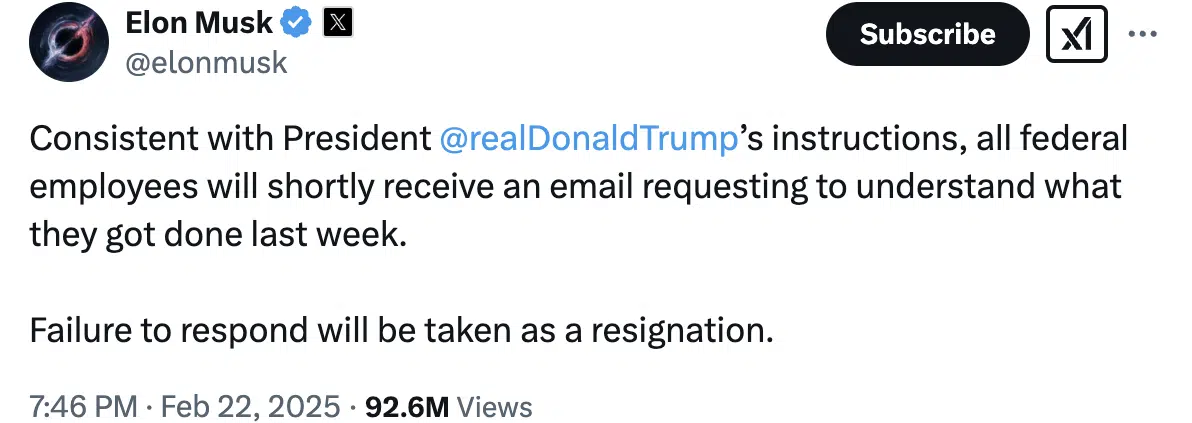Viewport: 1192px width, 423px height.
Task: Open Grok explain-this-post icon
Action: [x=1076, y=34]
